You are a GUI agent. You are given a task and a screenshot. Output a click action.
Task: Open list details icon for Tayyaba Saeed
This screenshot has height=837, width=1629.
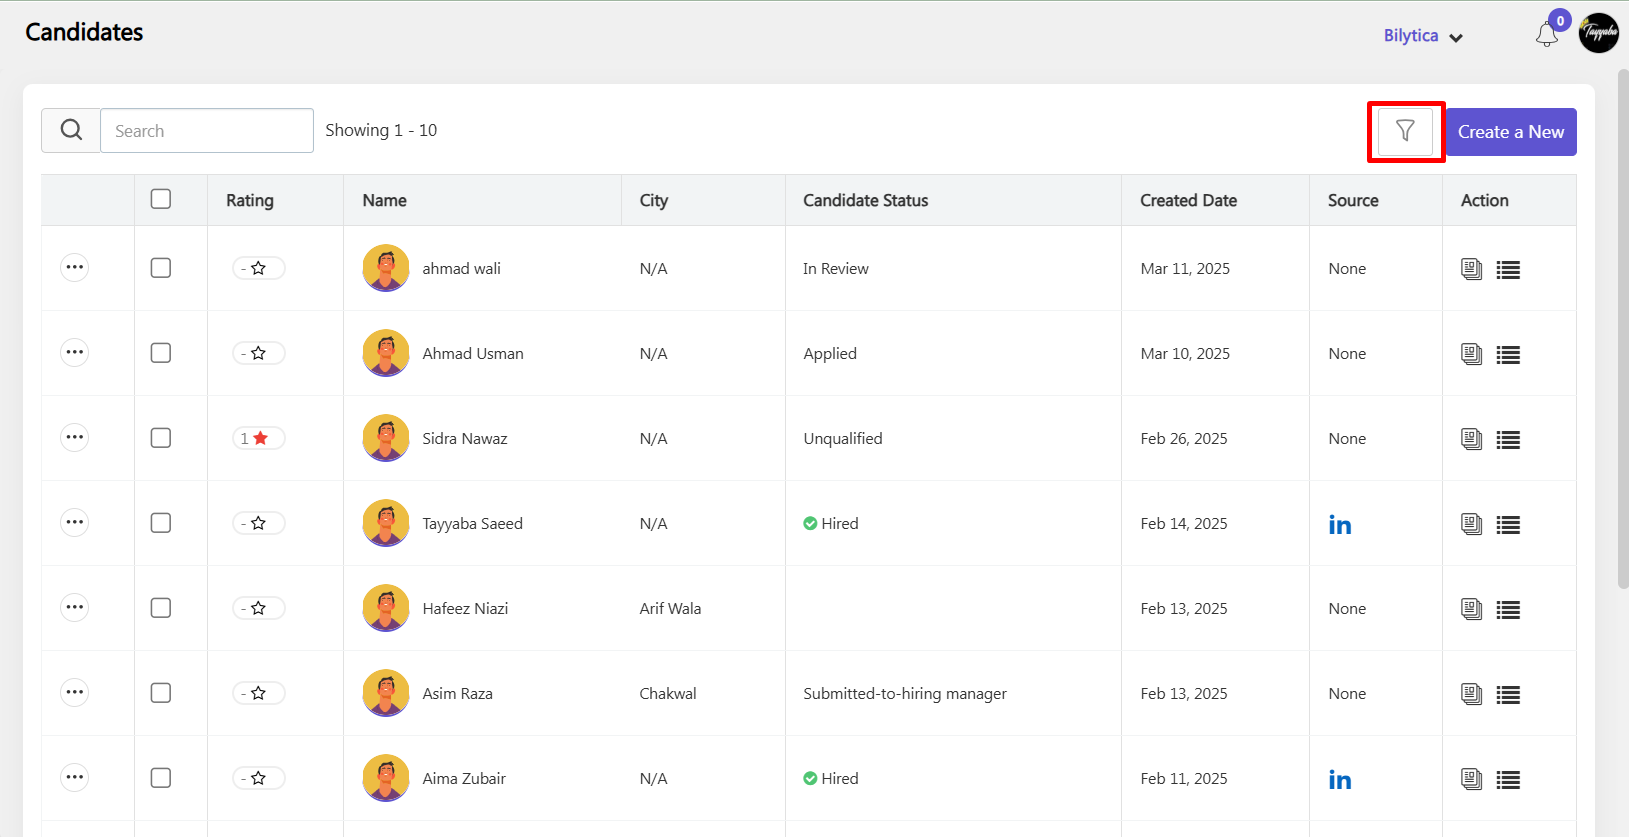tap(1508, 524)
